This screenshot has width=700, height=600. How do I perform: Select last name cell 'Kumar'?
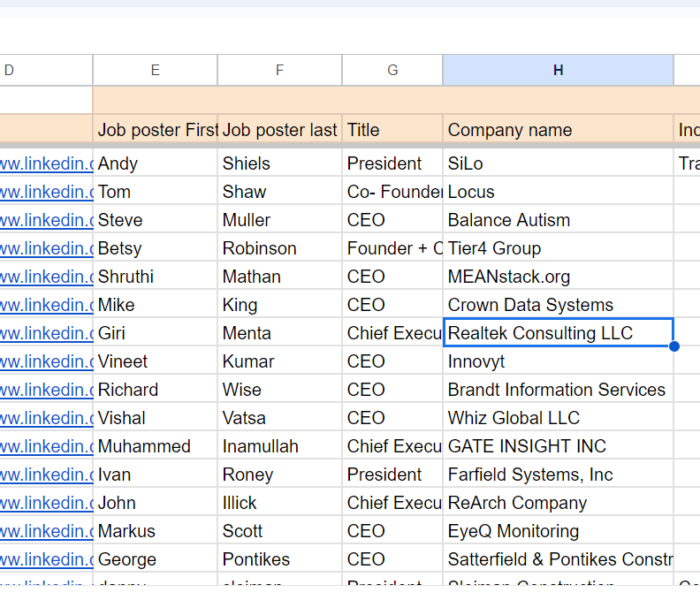279,361
